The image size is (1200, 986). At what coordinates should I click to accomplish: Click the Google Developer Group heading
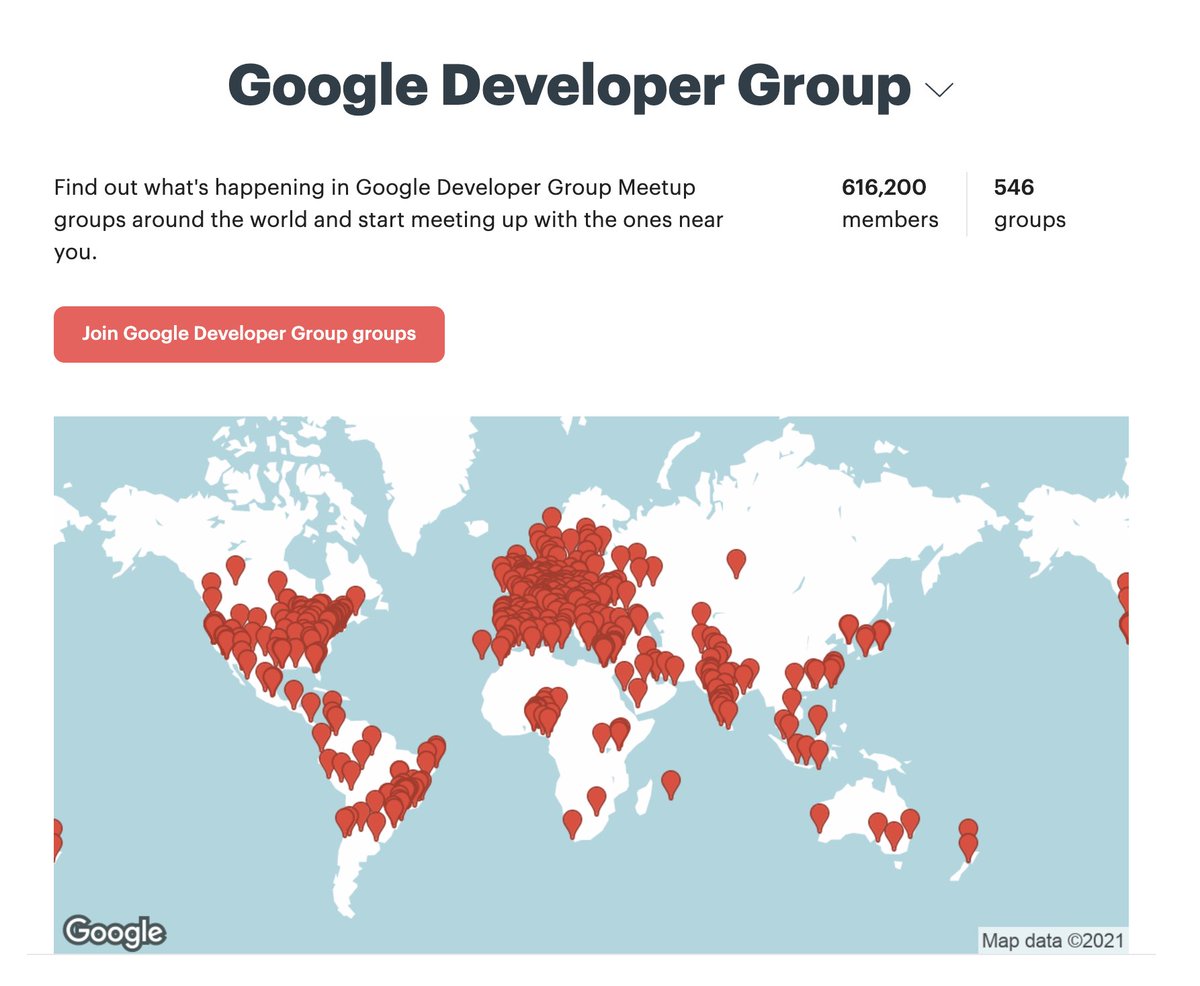click(x=569, y=86)
